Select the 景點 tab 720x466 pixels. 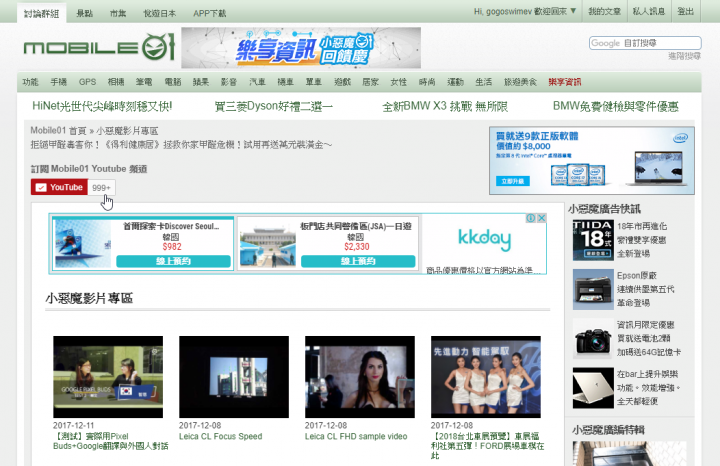click(84, 13)
